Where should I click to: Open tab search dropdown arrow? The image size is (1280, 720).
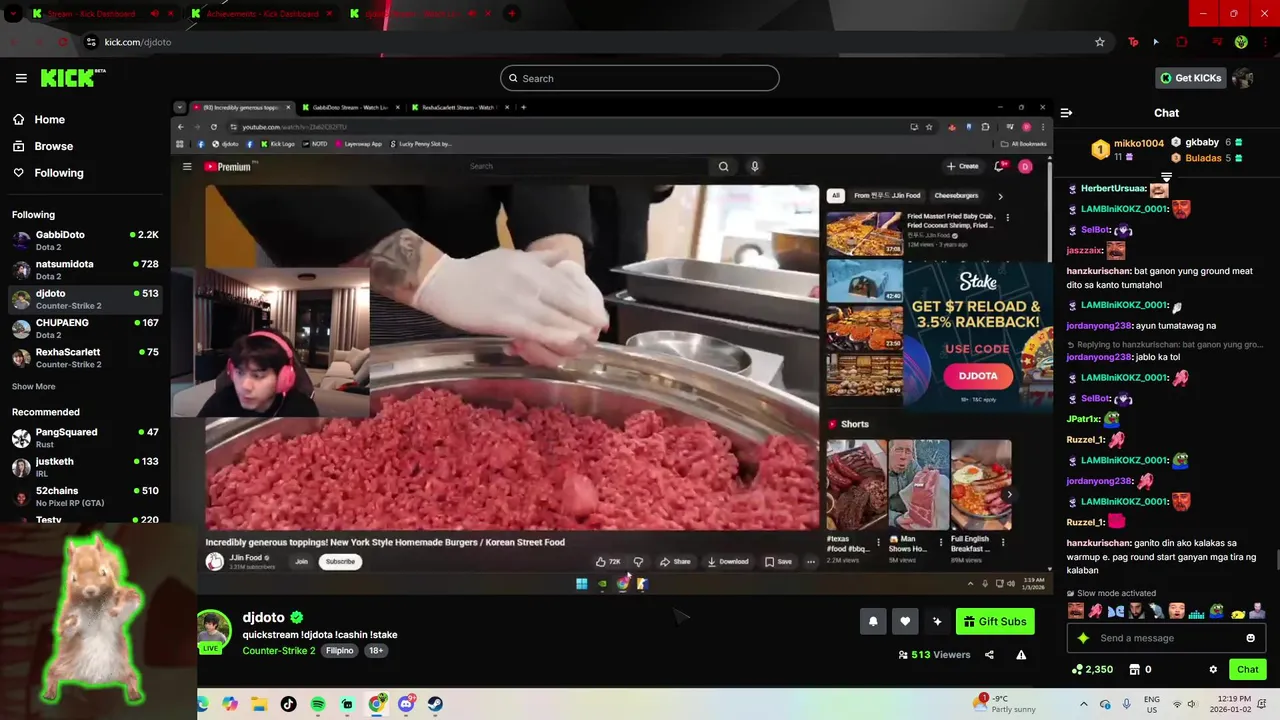13,14
